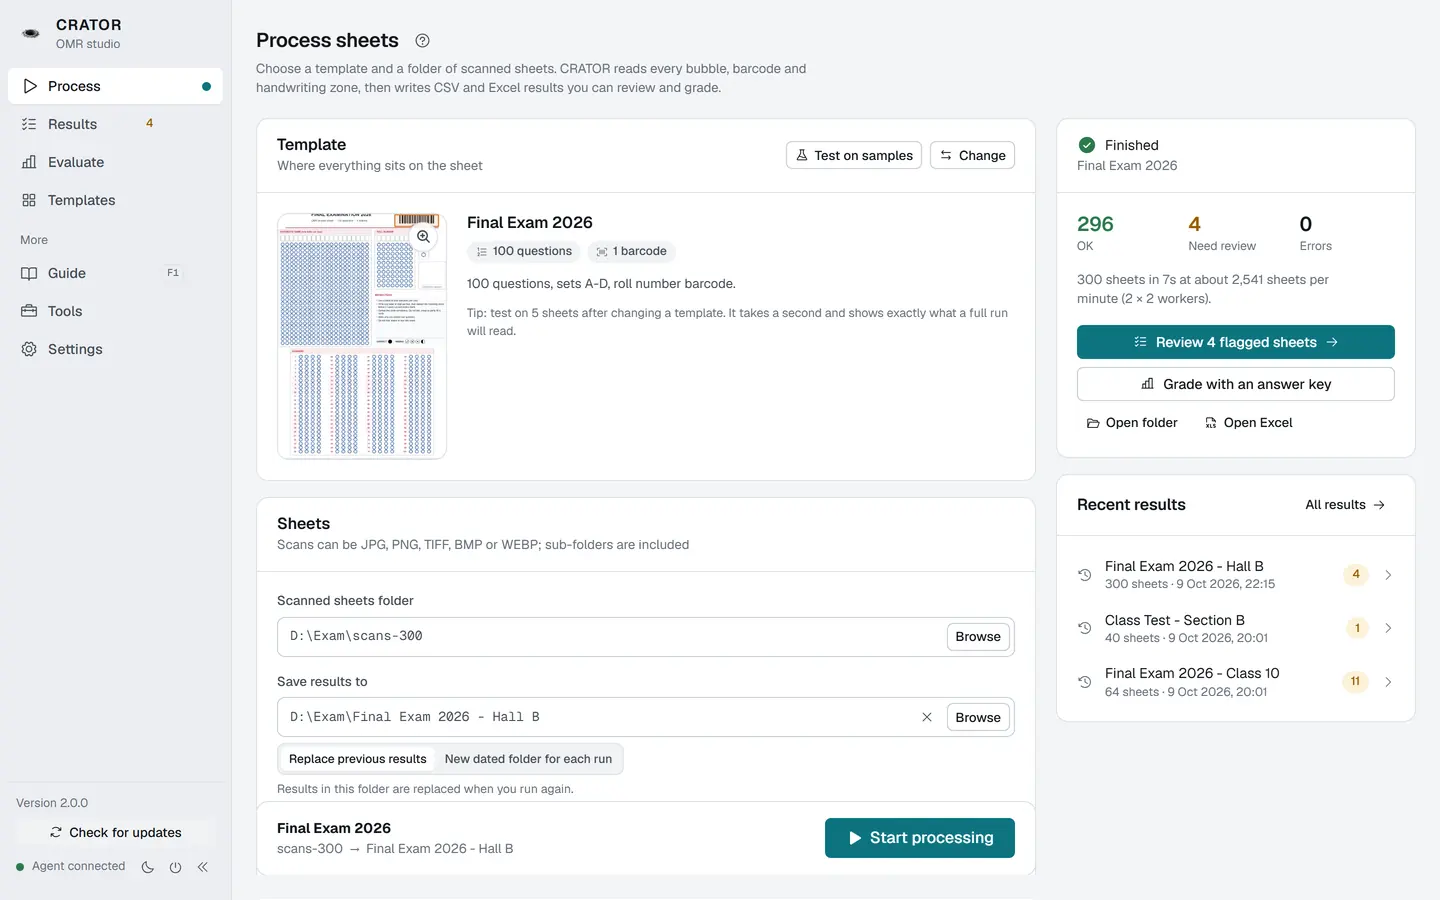1440x900 pixels.
Task: Browse for the scanned sheets folder
Action: pos(978,637)
